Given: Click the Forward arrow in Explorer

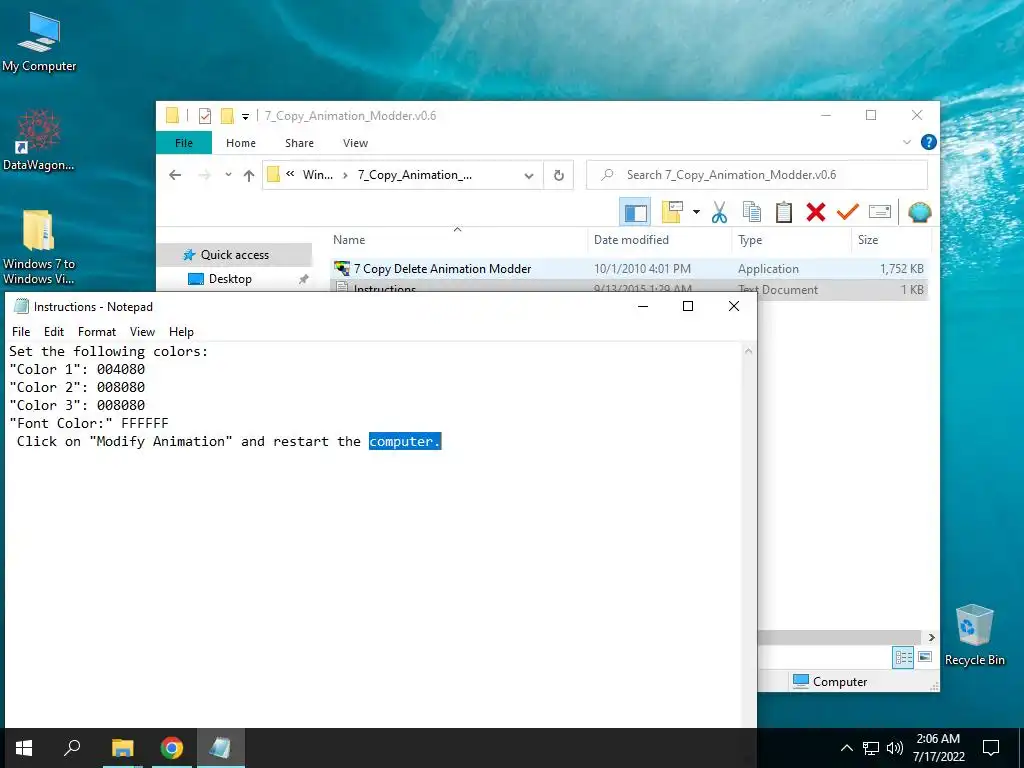Looking at the screenshot, I should click(x=204, y=175).
